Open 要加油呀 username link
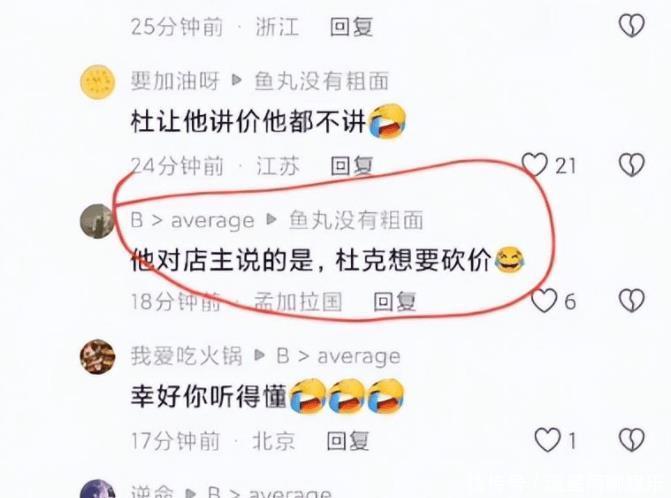 click(175, 81)
